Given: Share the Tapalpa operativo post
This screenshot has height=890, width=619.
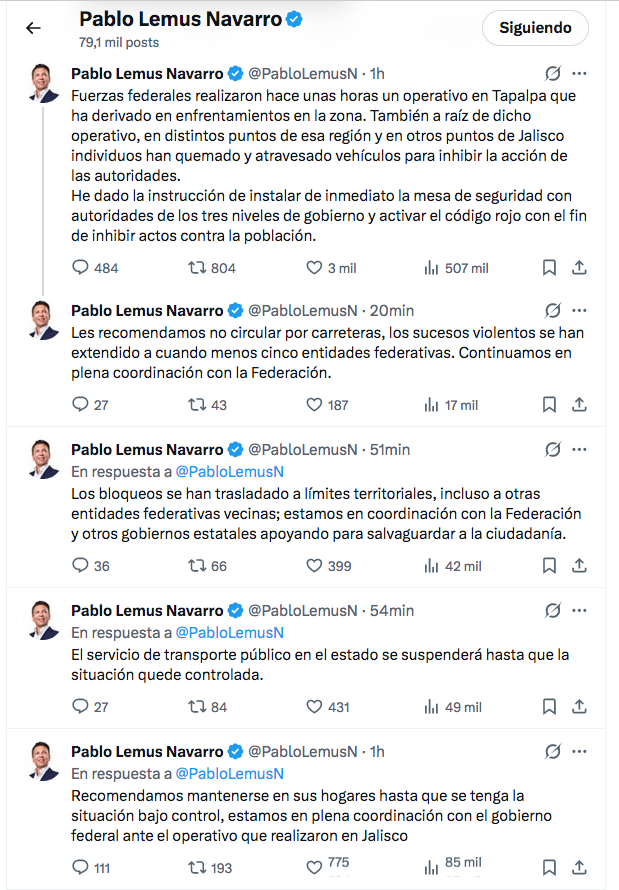Looking at the screenshot, I should (578, 268).
